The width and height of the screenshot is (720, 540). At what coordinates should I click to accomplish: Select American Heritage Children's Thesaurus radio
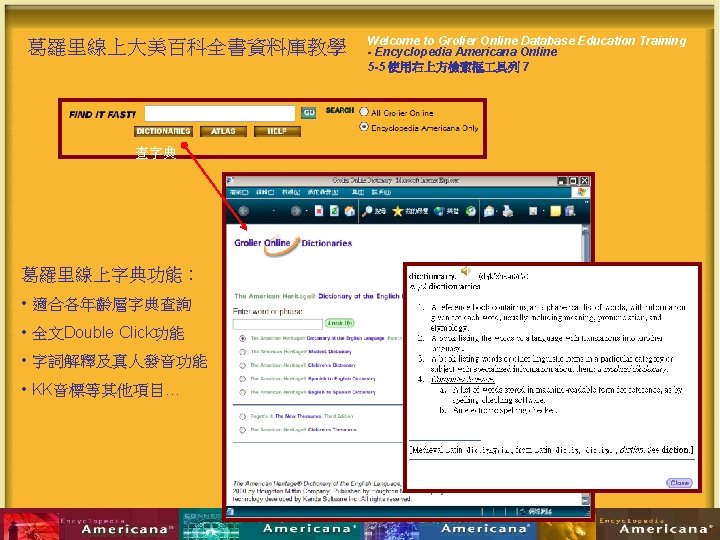(242, 430)
